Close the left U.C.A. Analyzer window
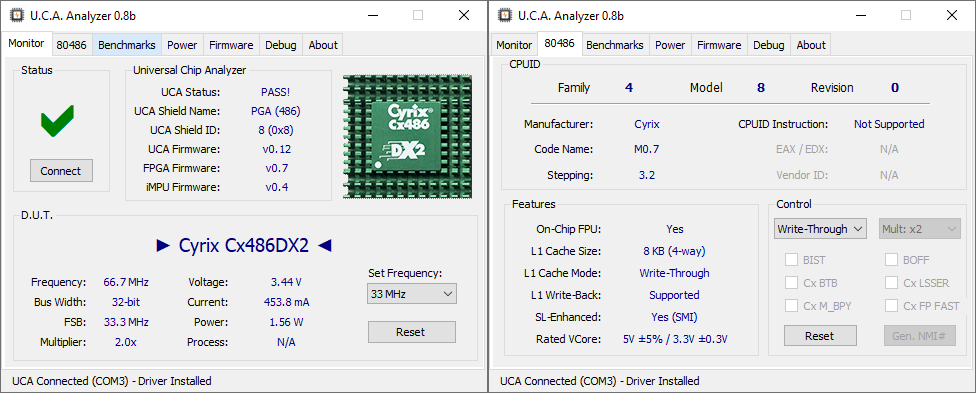Image resolution: width=976 pixels, height=393 pixels. pos(464,16)
